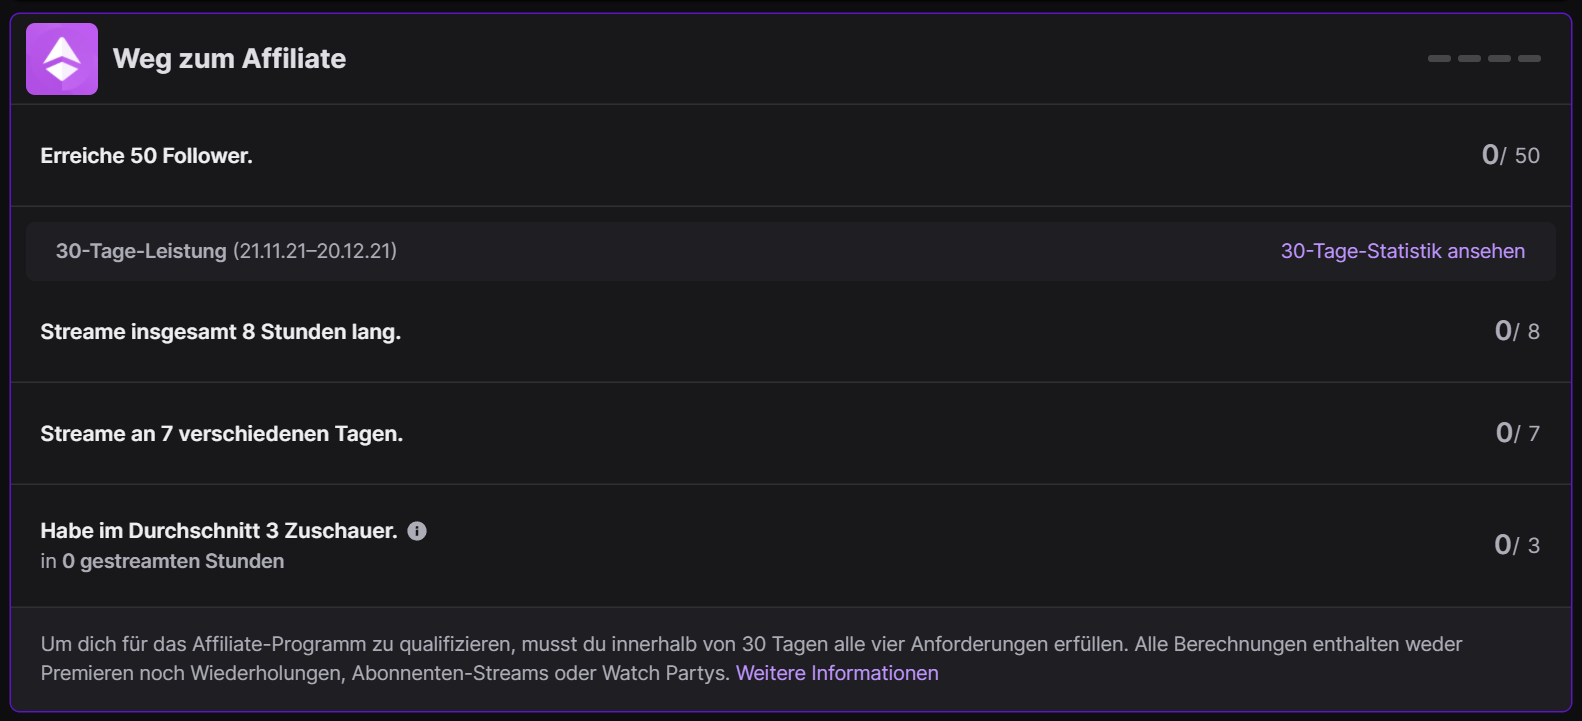Click the third progress segment in header
This screenshot has height=721, width=1582.
pos(1499,59)
